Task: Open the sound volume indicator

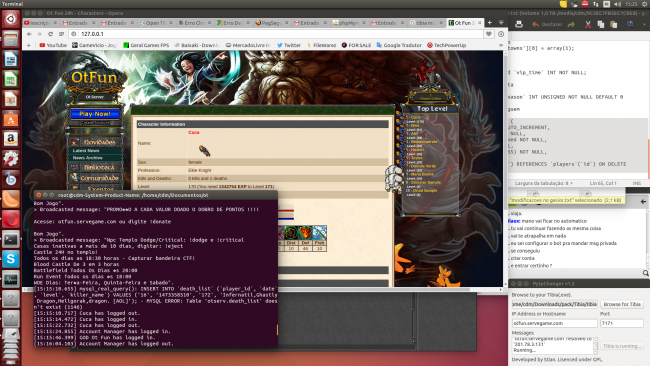Action: (x=618, y=4)
